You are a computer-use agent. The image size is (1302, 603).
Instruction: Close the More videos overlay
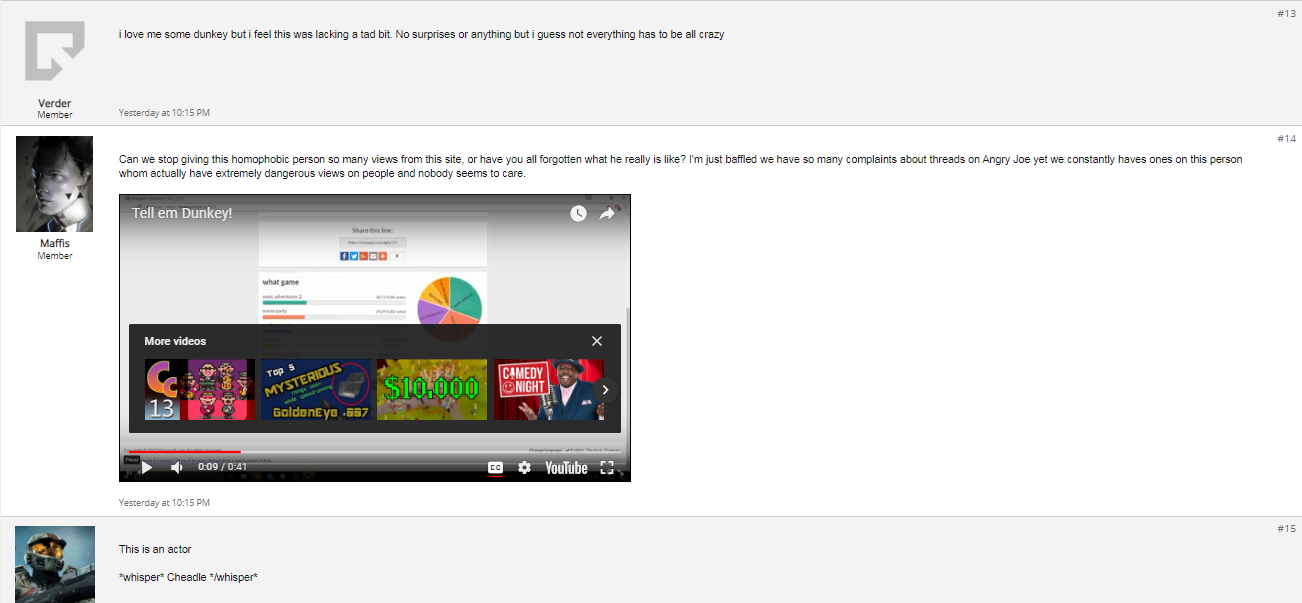(597, 341)
